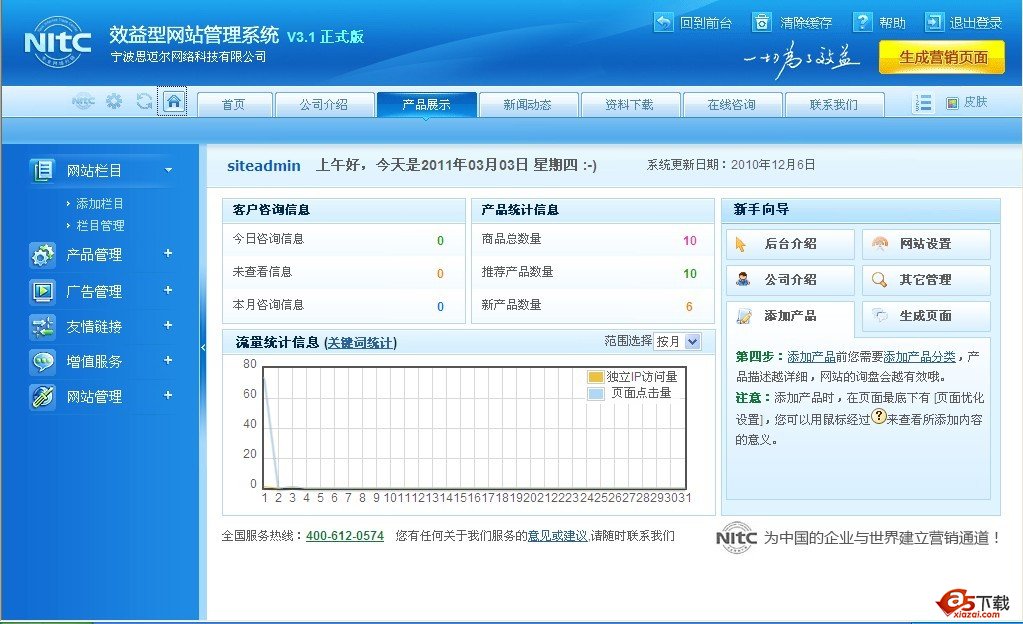Click the 增值服务 chat bubble icon

42,361
